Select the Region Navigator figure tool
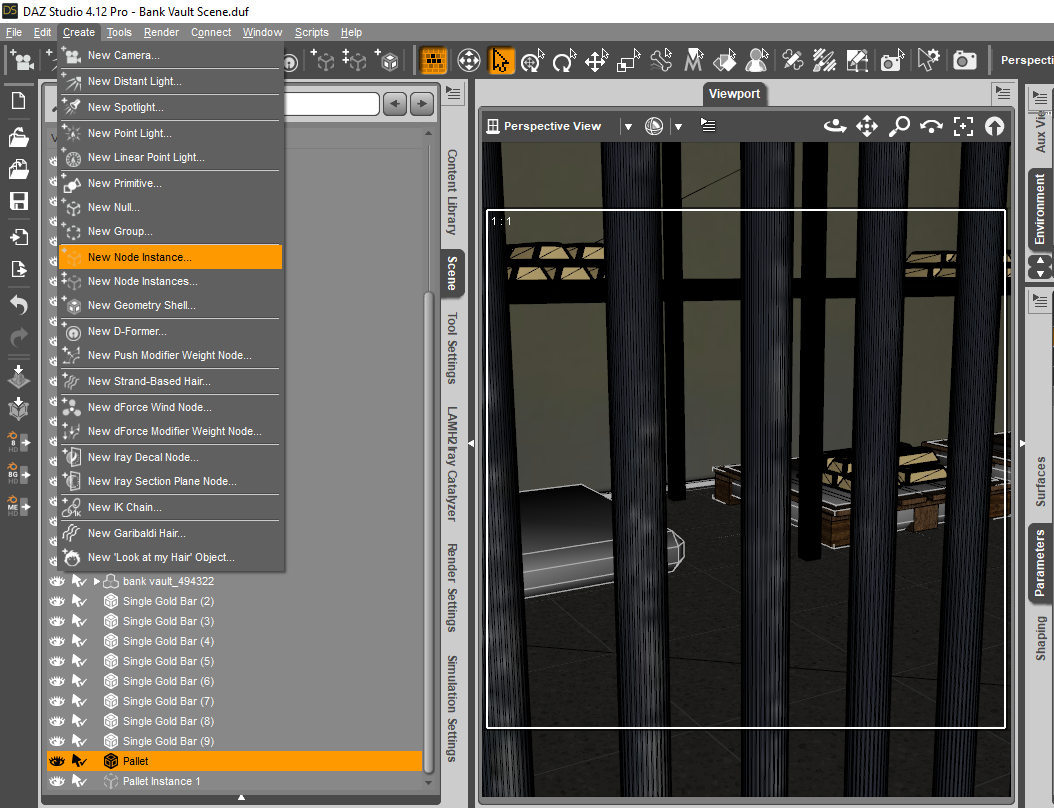The width and height of the screenshot is (1054, 808). pyautogui.click(x=758, y=60)
